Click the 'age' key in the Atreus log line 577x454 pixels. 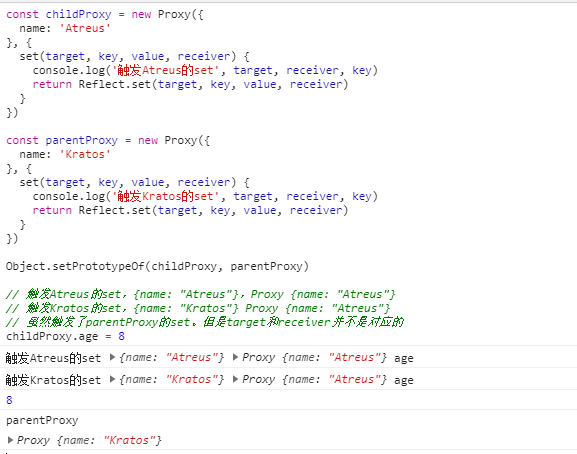404,359
